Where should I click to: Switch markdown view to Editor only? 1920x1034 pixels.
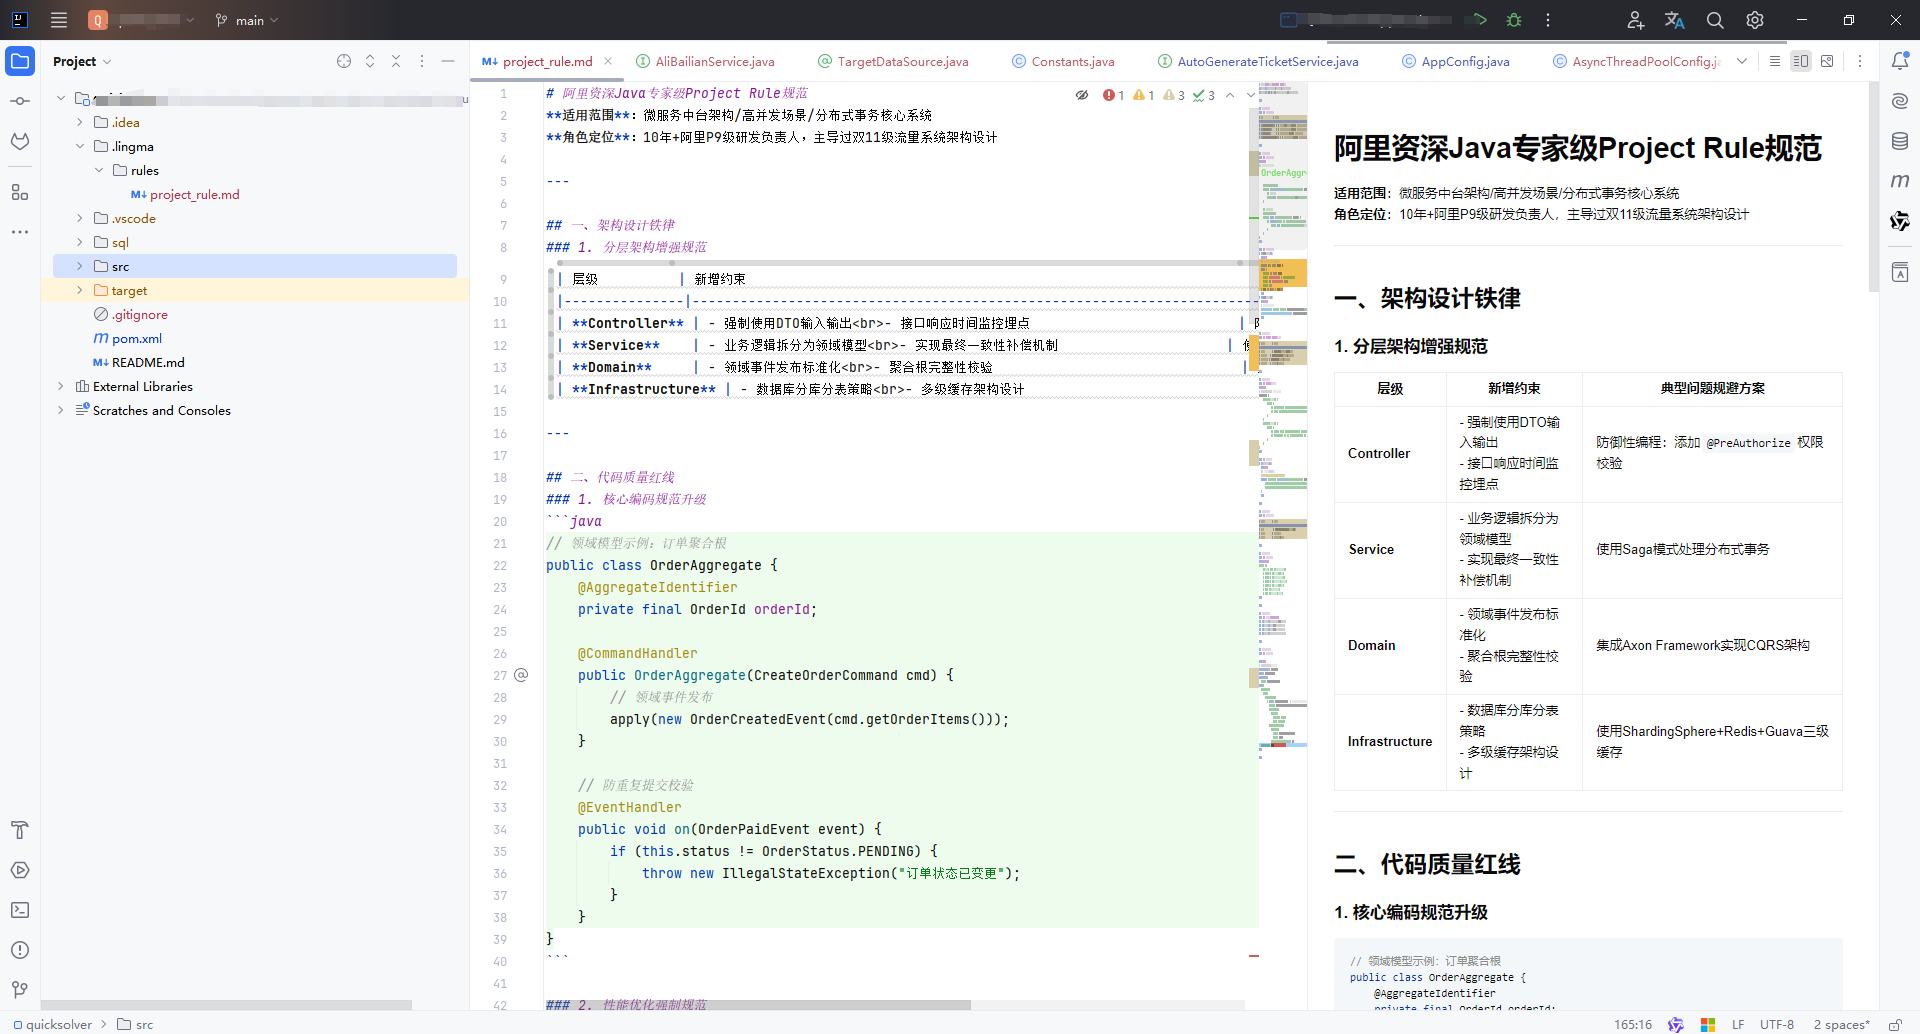pyautogui.click(x=1775, y=61)
